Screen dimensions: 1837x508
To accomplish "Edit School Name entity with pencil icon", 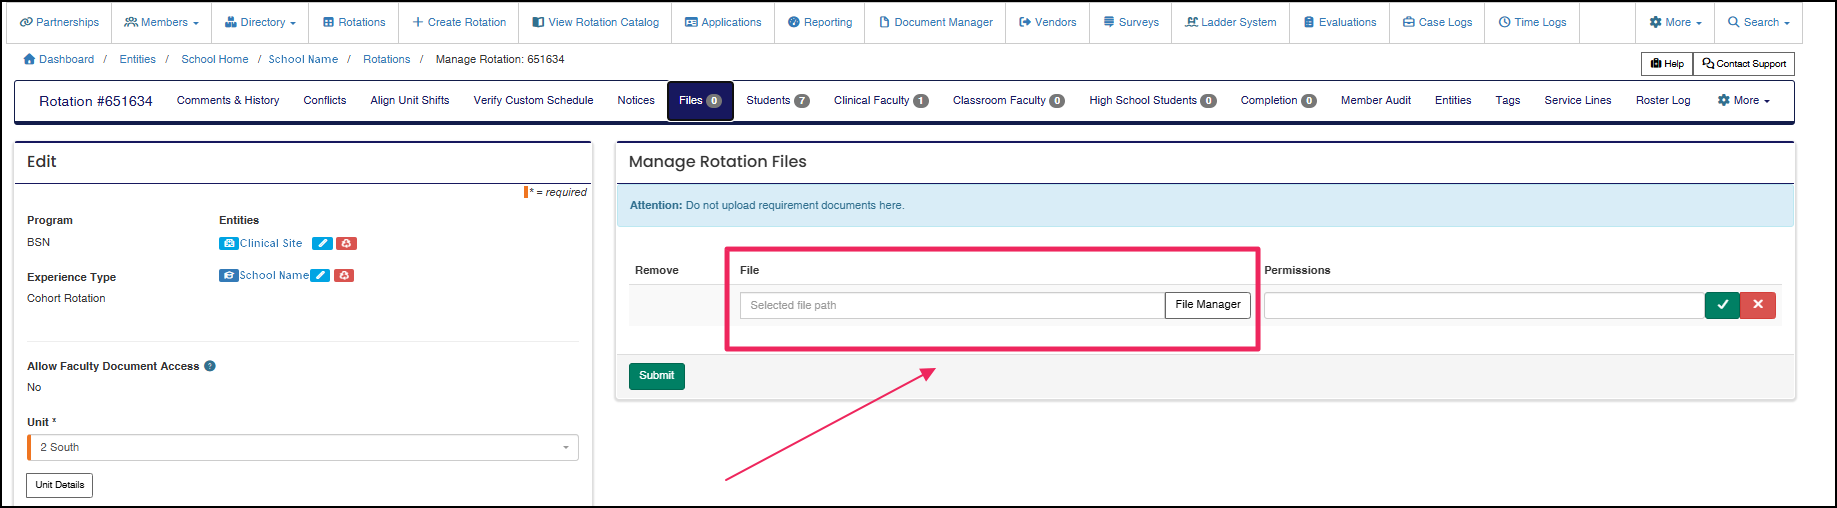I will 320,275.
